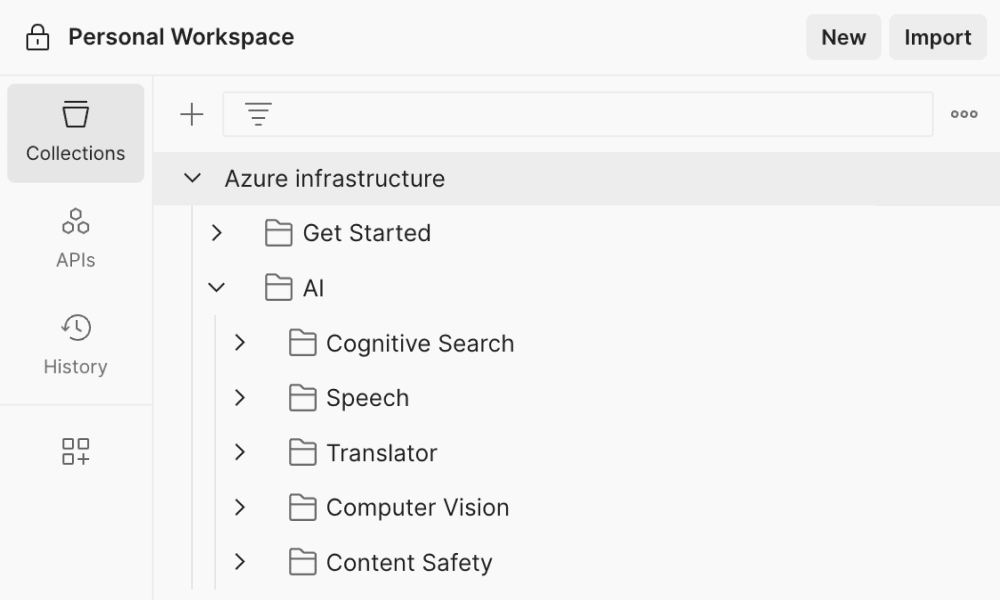Collapse the AI folder
The height and width of the screenshot is (600, 1000).
coord(216,287)
